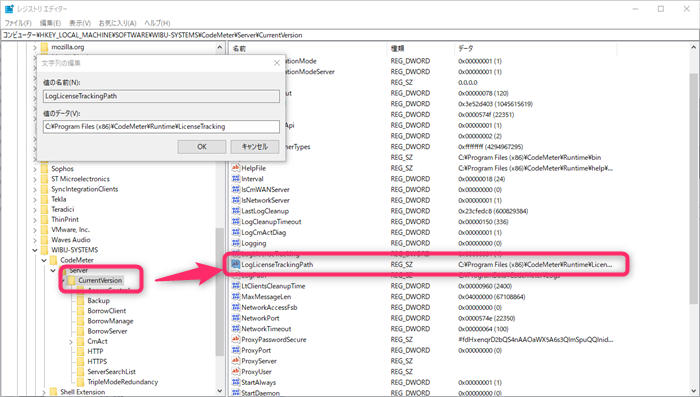Select the LogCmActDiag value icon
Viewport: 700px width, 397px height.
coord(236,232)
